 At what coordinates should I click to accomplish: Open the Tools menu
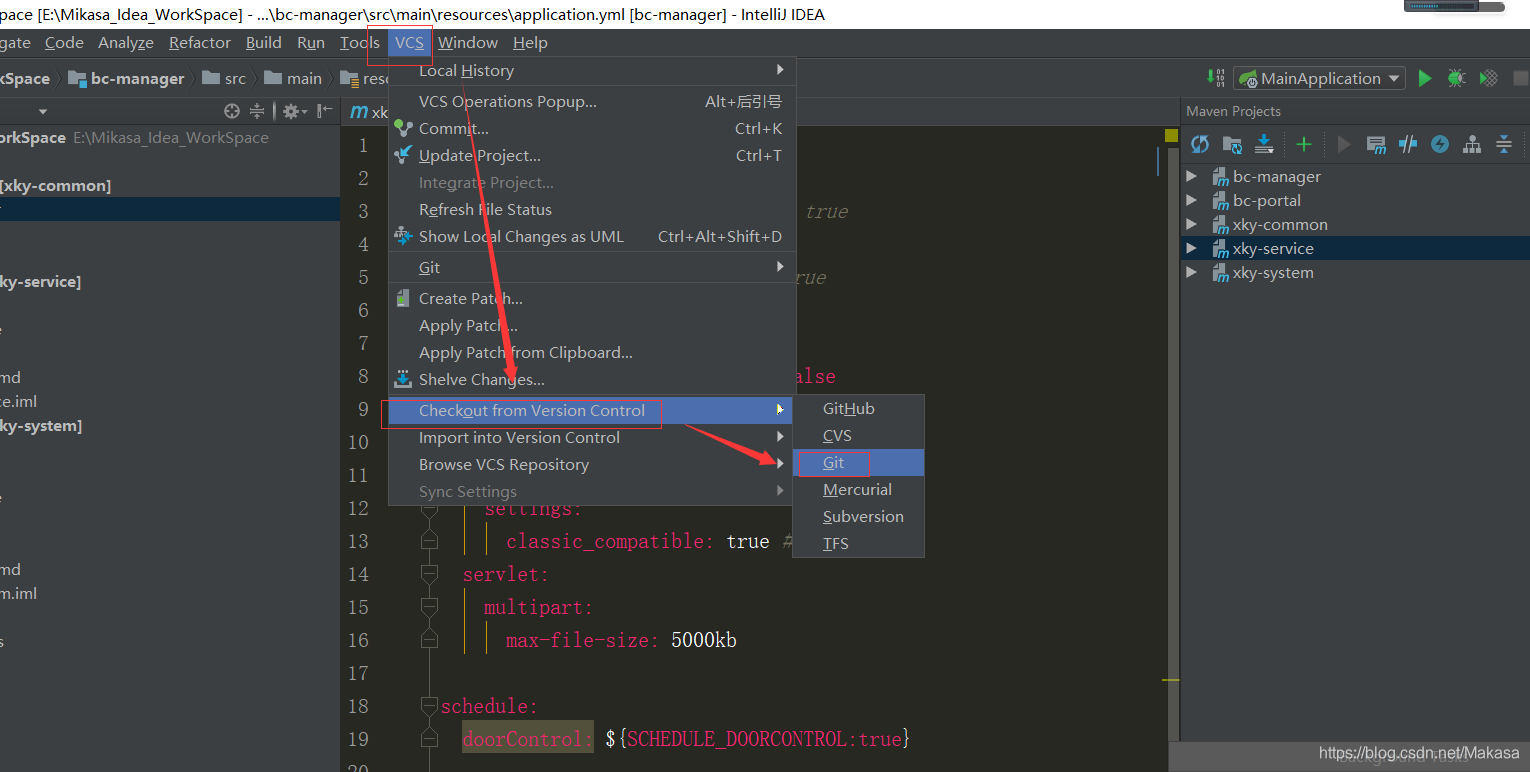pos(359,42)
